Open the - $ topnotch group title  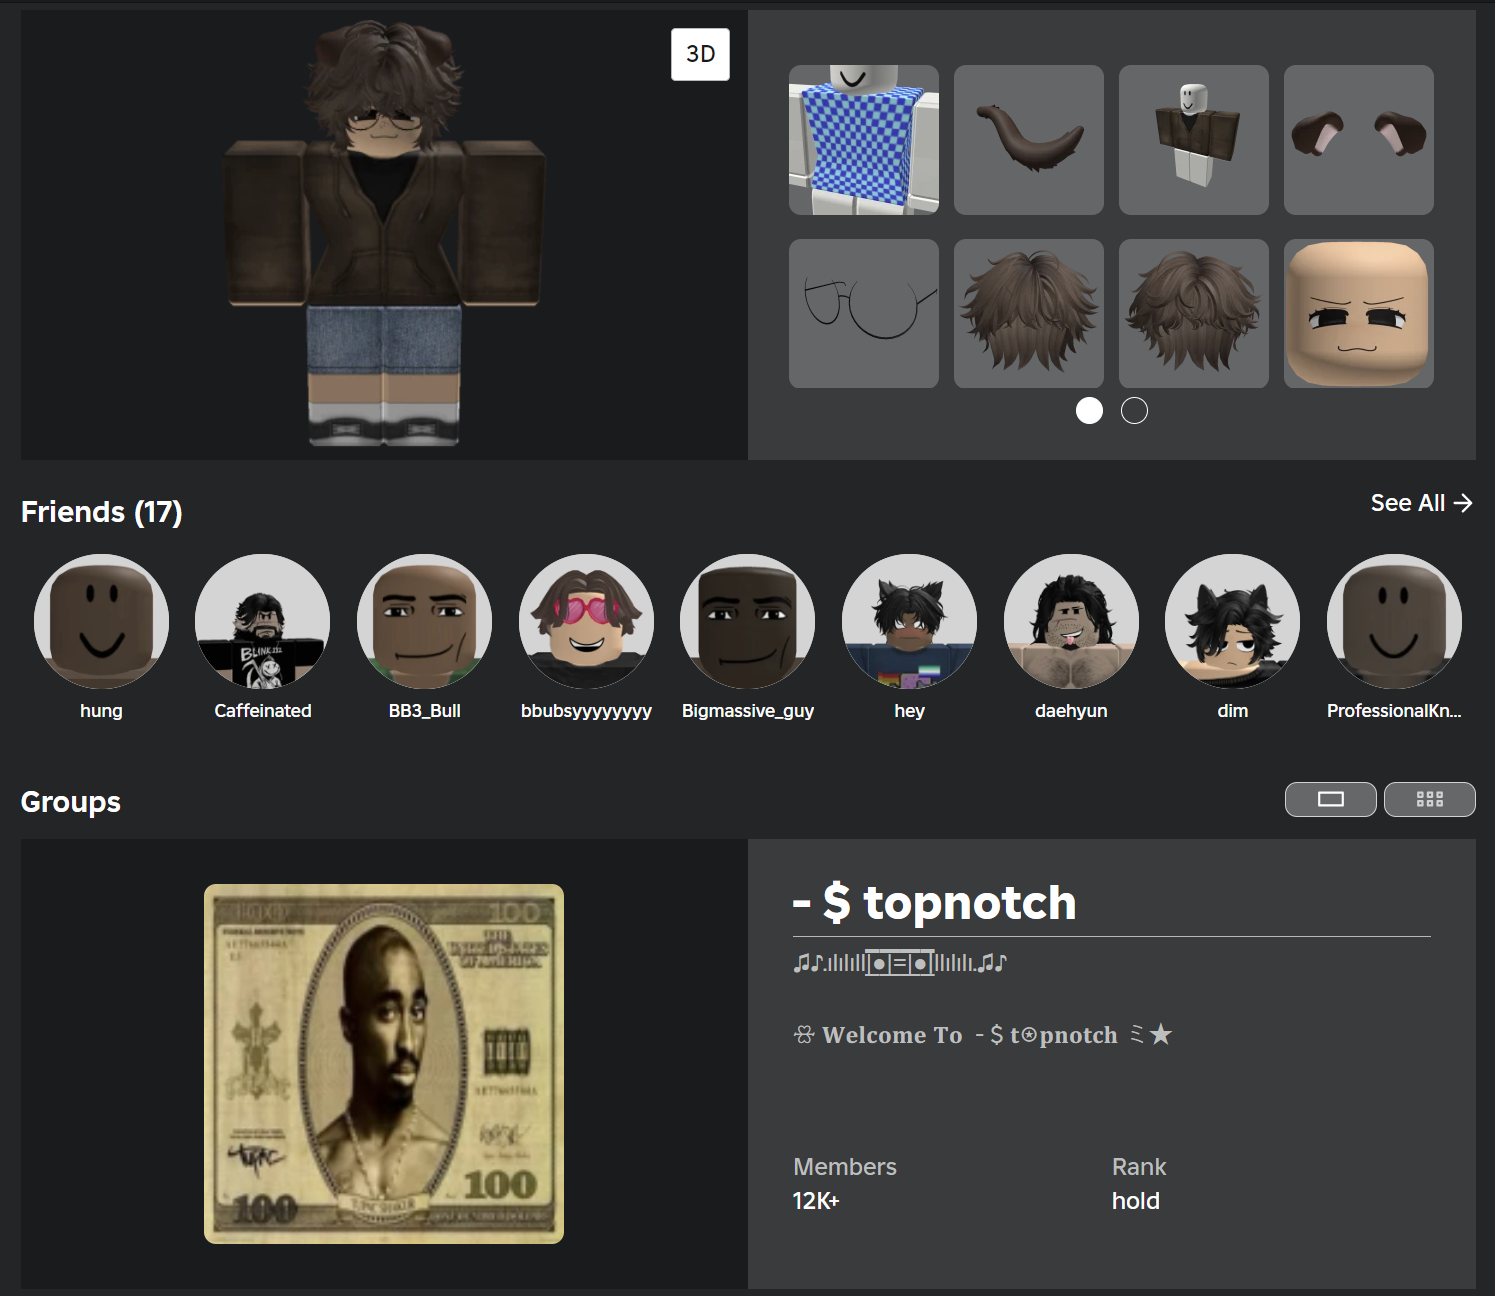(x=934, y=903)
